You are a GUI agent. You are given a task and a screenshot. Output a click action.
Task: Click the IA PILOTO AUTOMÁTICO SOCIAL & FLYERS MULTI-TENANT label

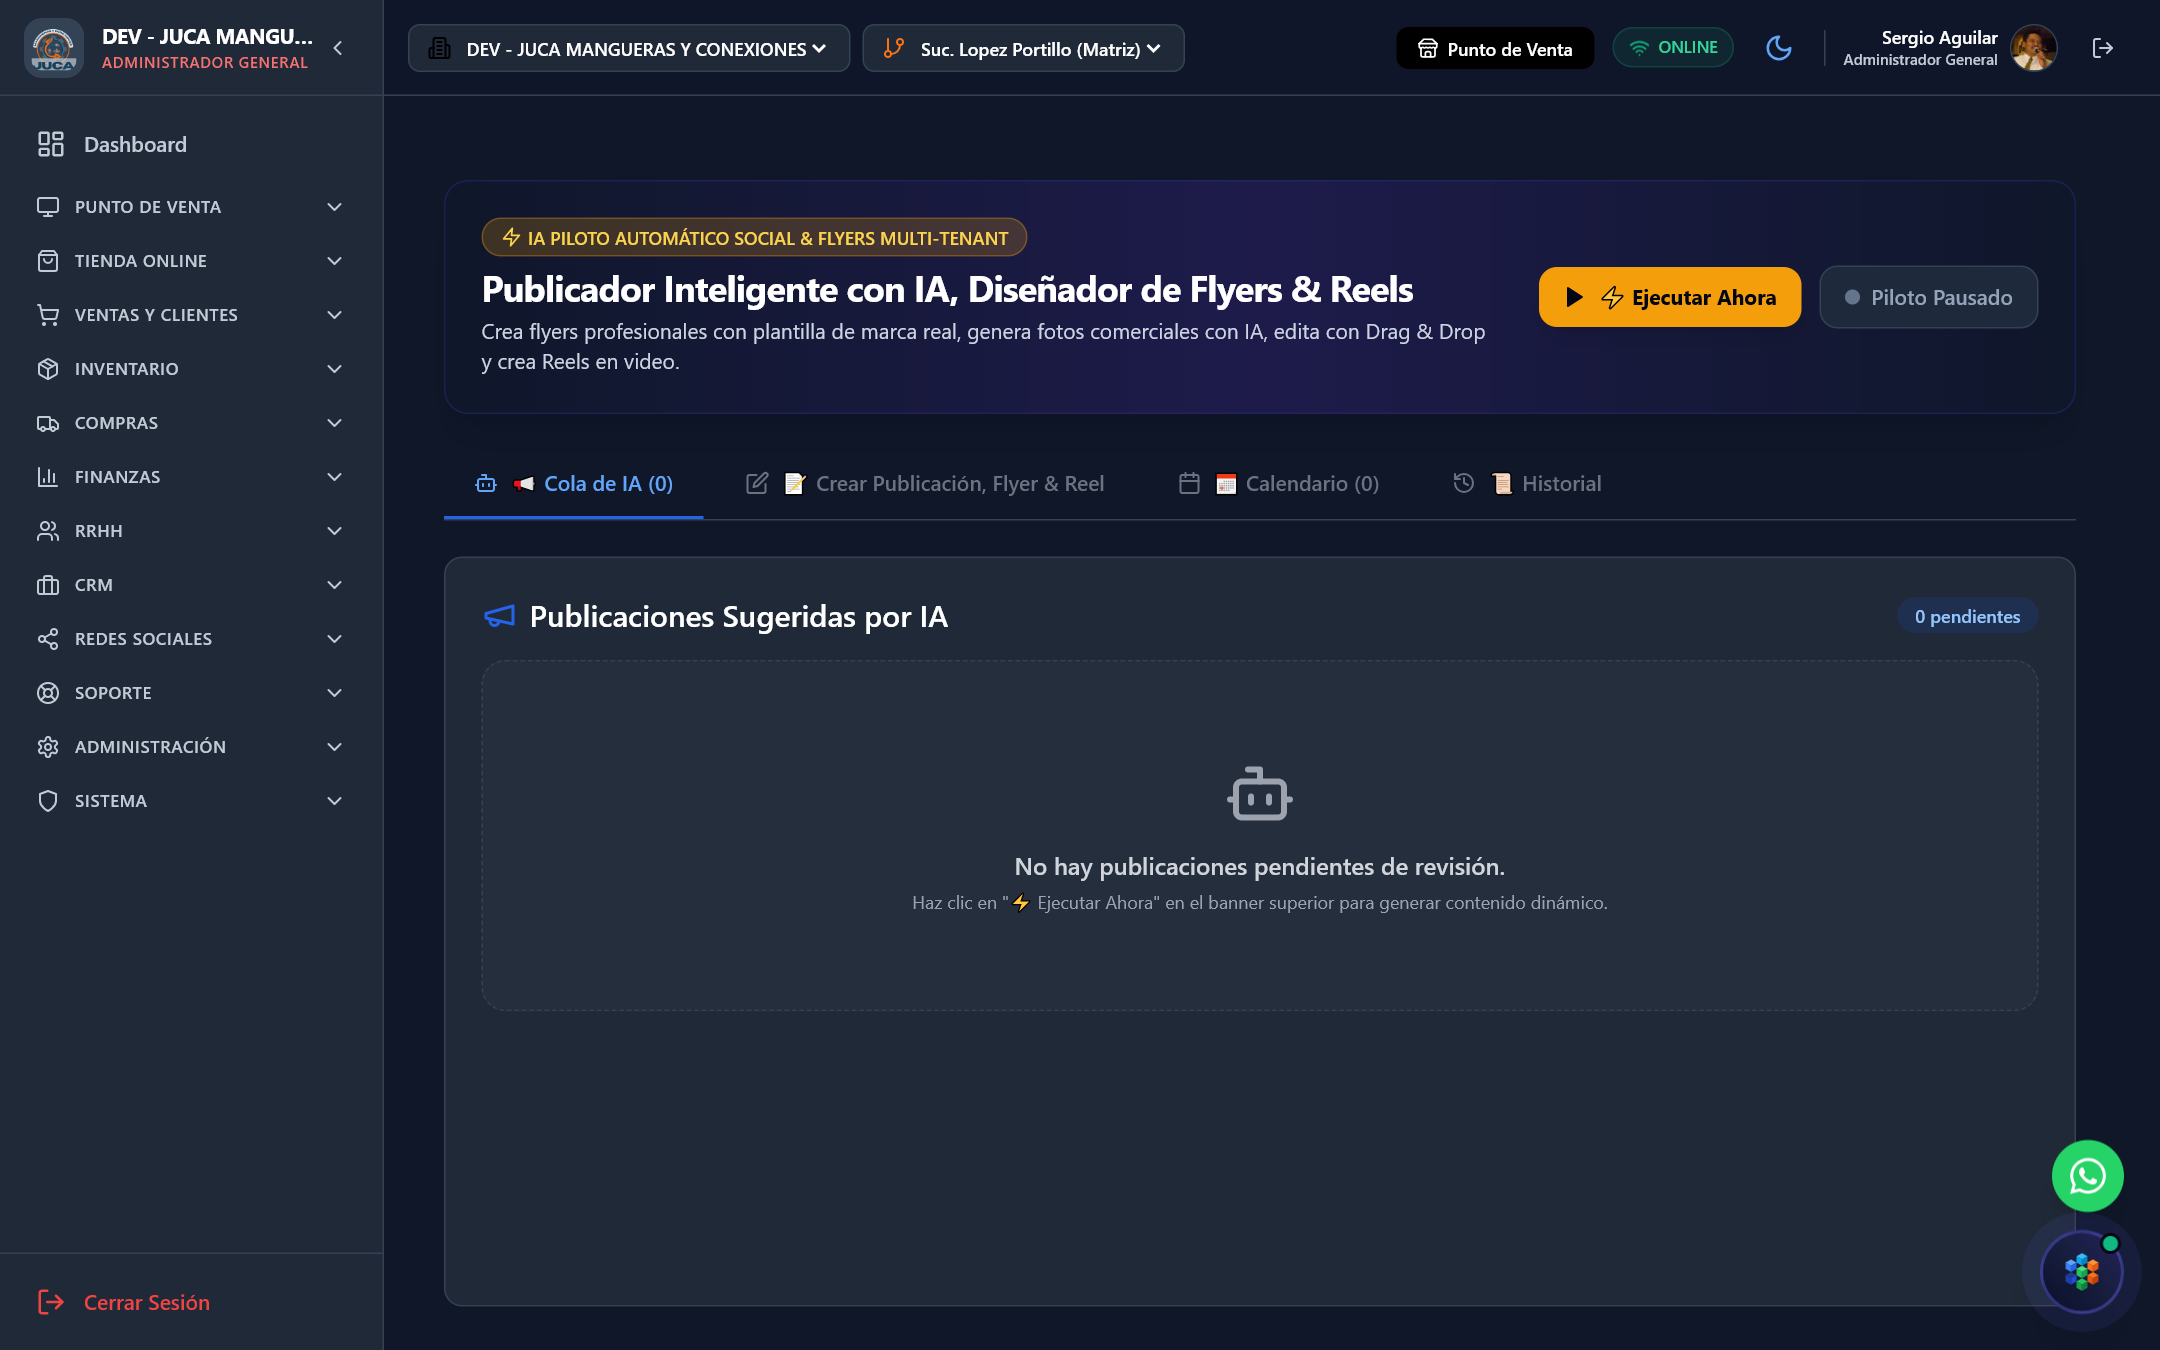[754, 238]
